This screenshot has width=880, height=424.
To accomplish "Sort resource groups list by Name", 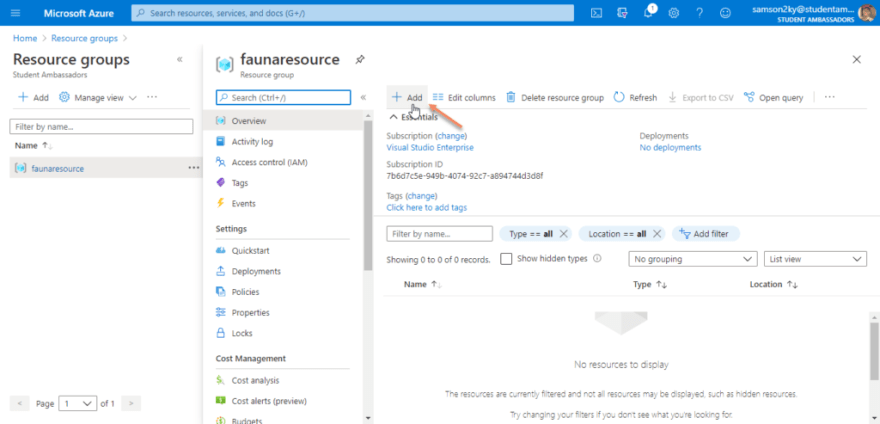I will pos(34,145).
